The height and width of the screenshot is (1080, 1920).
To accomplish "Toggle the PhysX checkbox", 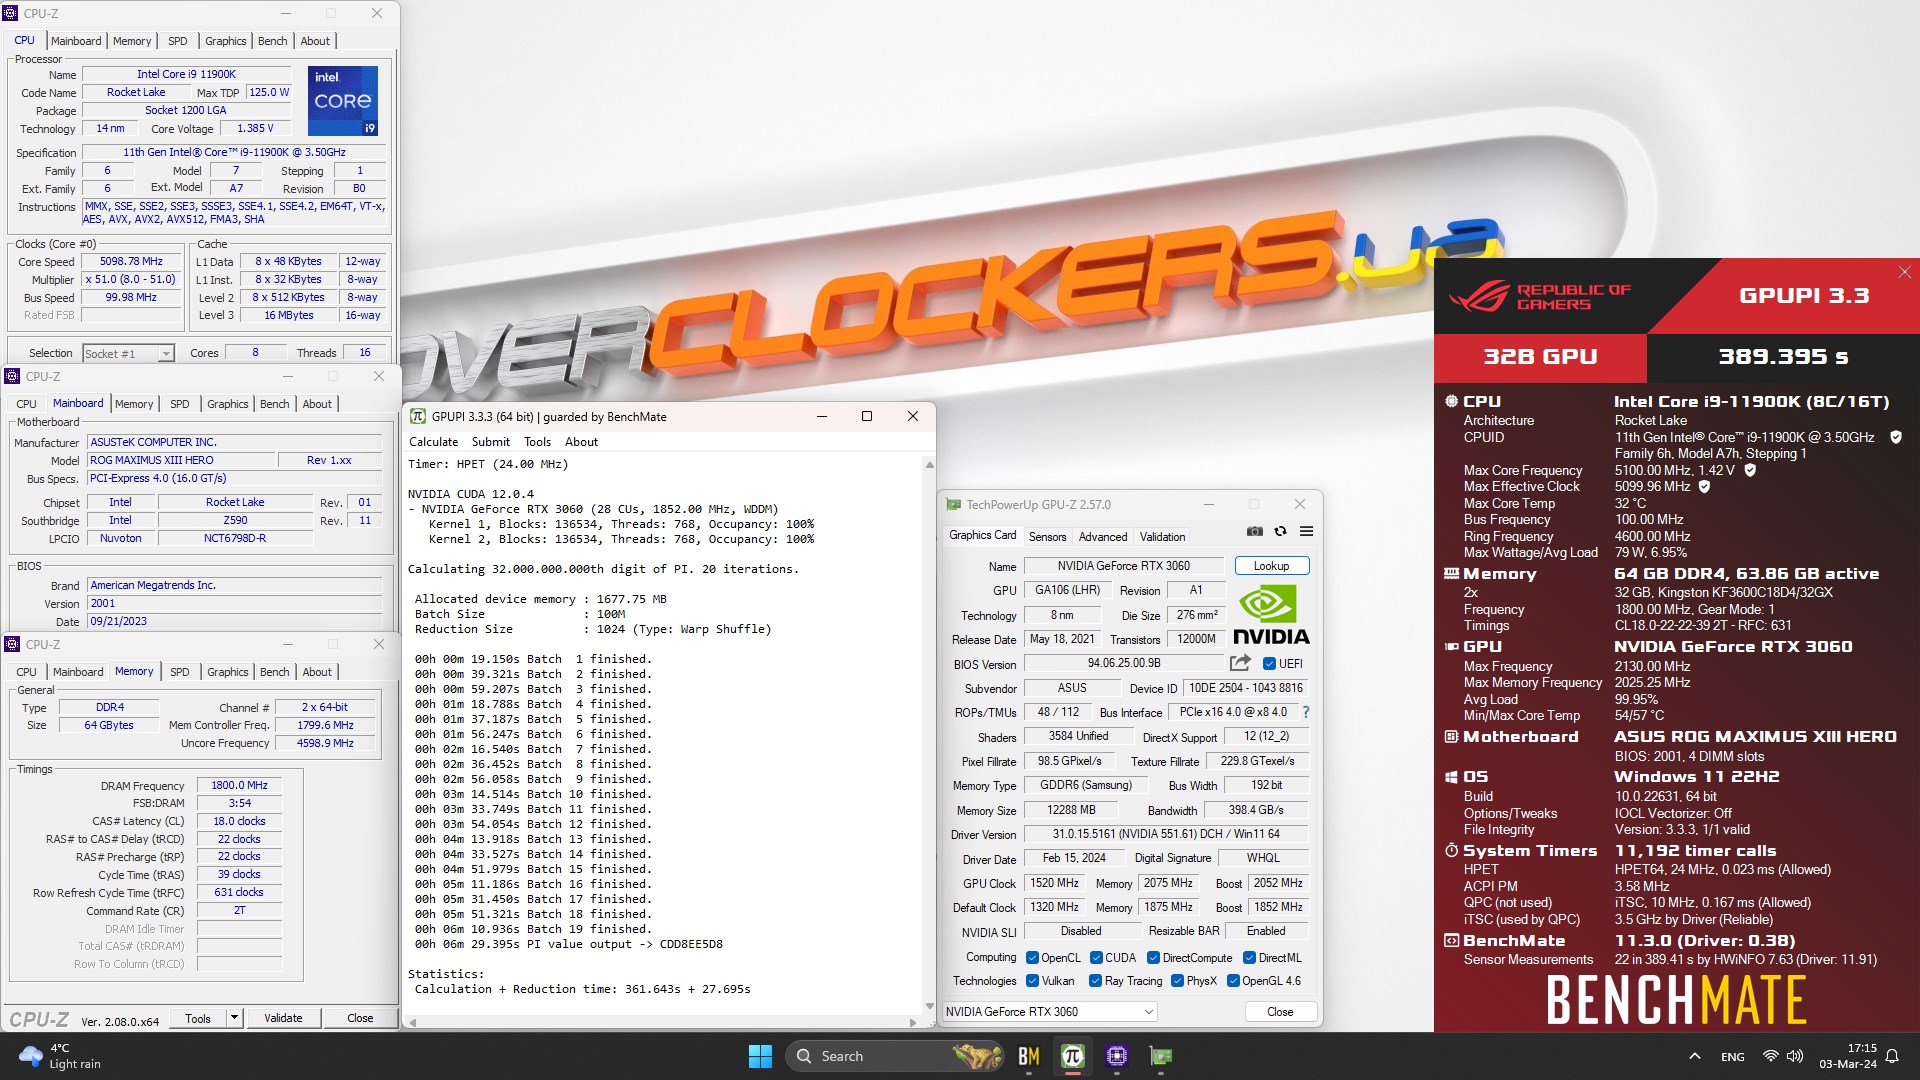I will 1177,980.
